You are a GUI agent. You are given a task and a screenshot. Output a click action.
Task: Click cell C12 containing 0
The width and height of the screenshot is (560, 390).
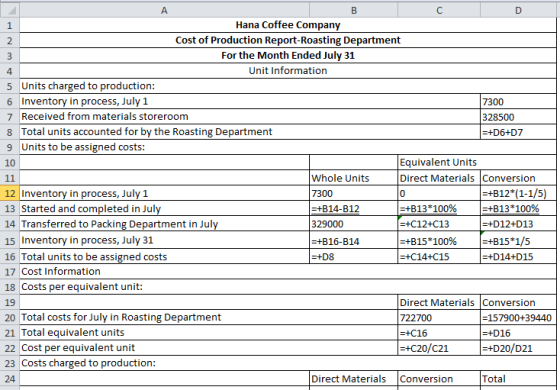439,193
